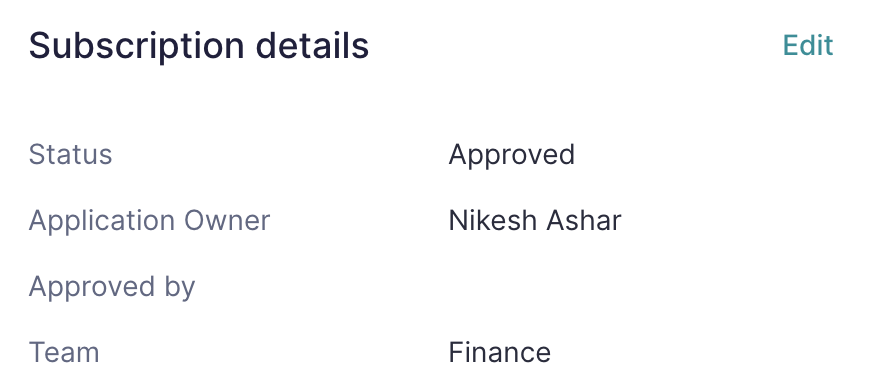Select the Finance team value
The width and height of the screenshot is (874, 390).
point(499,353)
